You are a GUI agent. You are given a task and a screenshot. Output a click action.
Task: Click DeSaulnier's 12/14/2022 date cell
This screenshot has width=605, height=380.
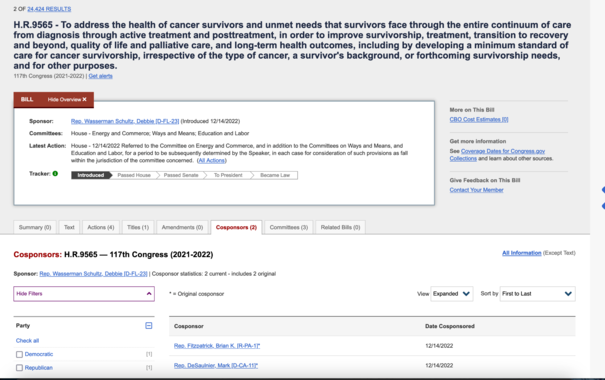(x=439, y=365)
